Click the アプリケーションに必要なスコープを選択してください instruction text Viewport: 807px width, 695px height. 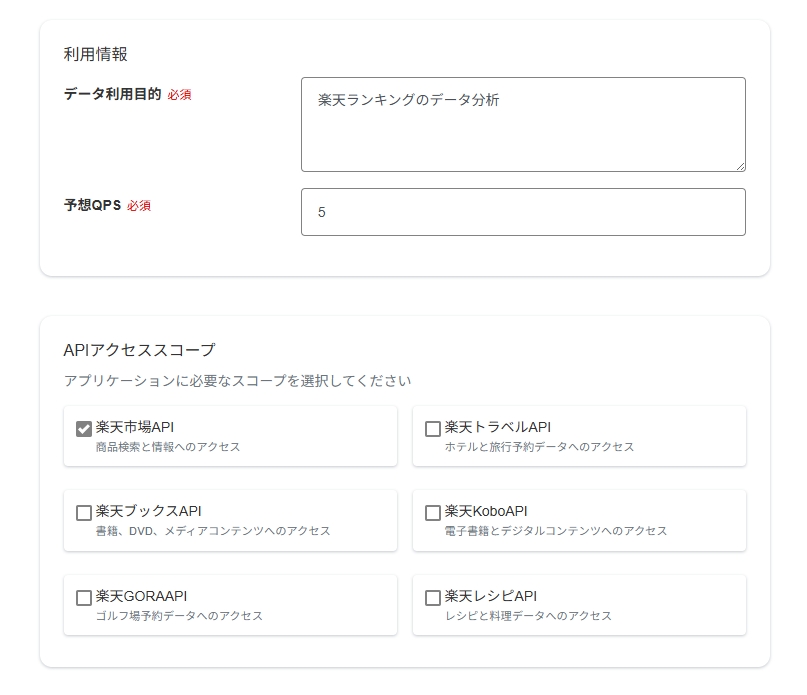[x=237, y=381]
